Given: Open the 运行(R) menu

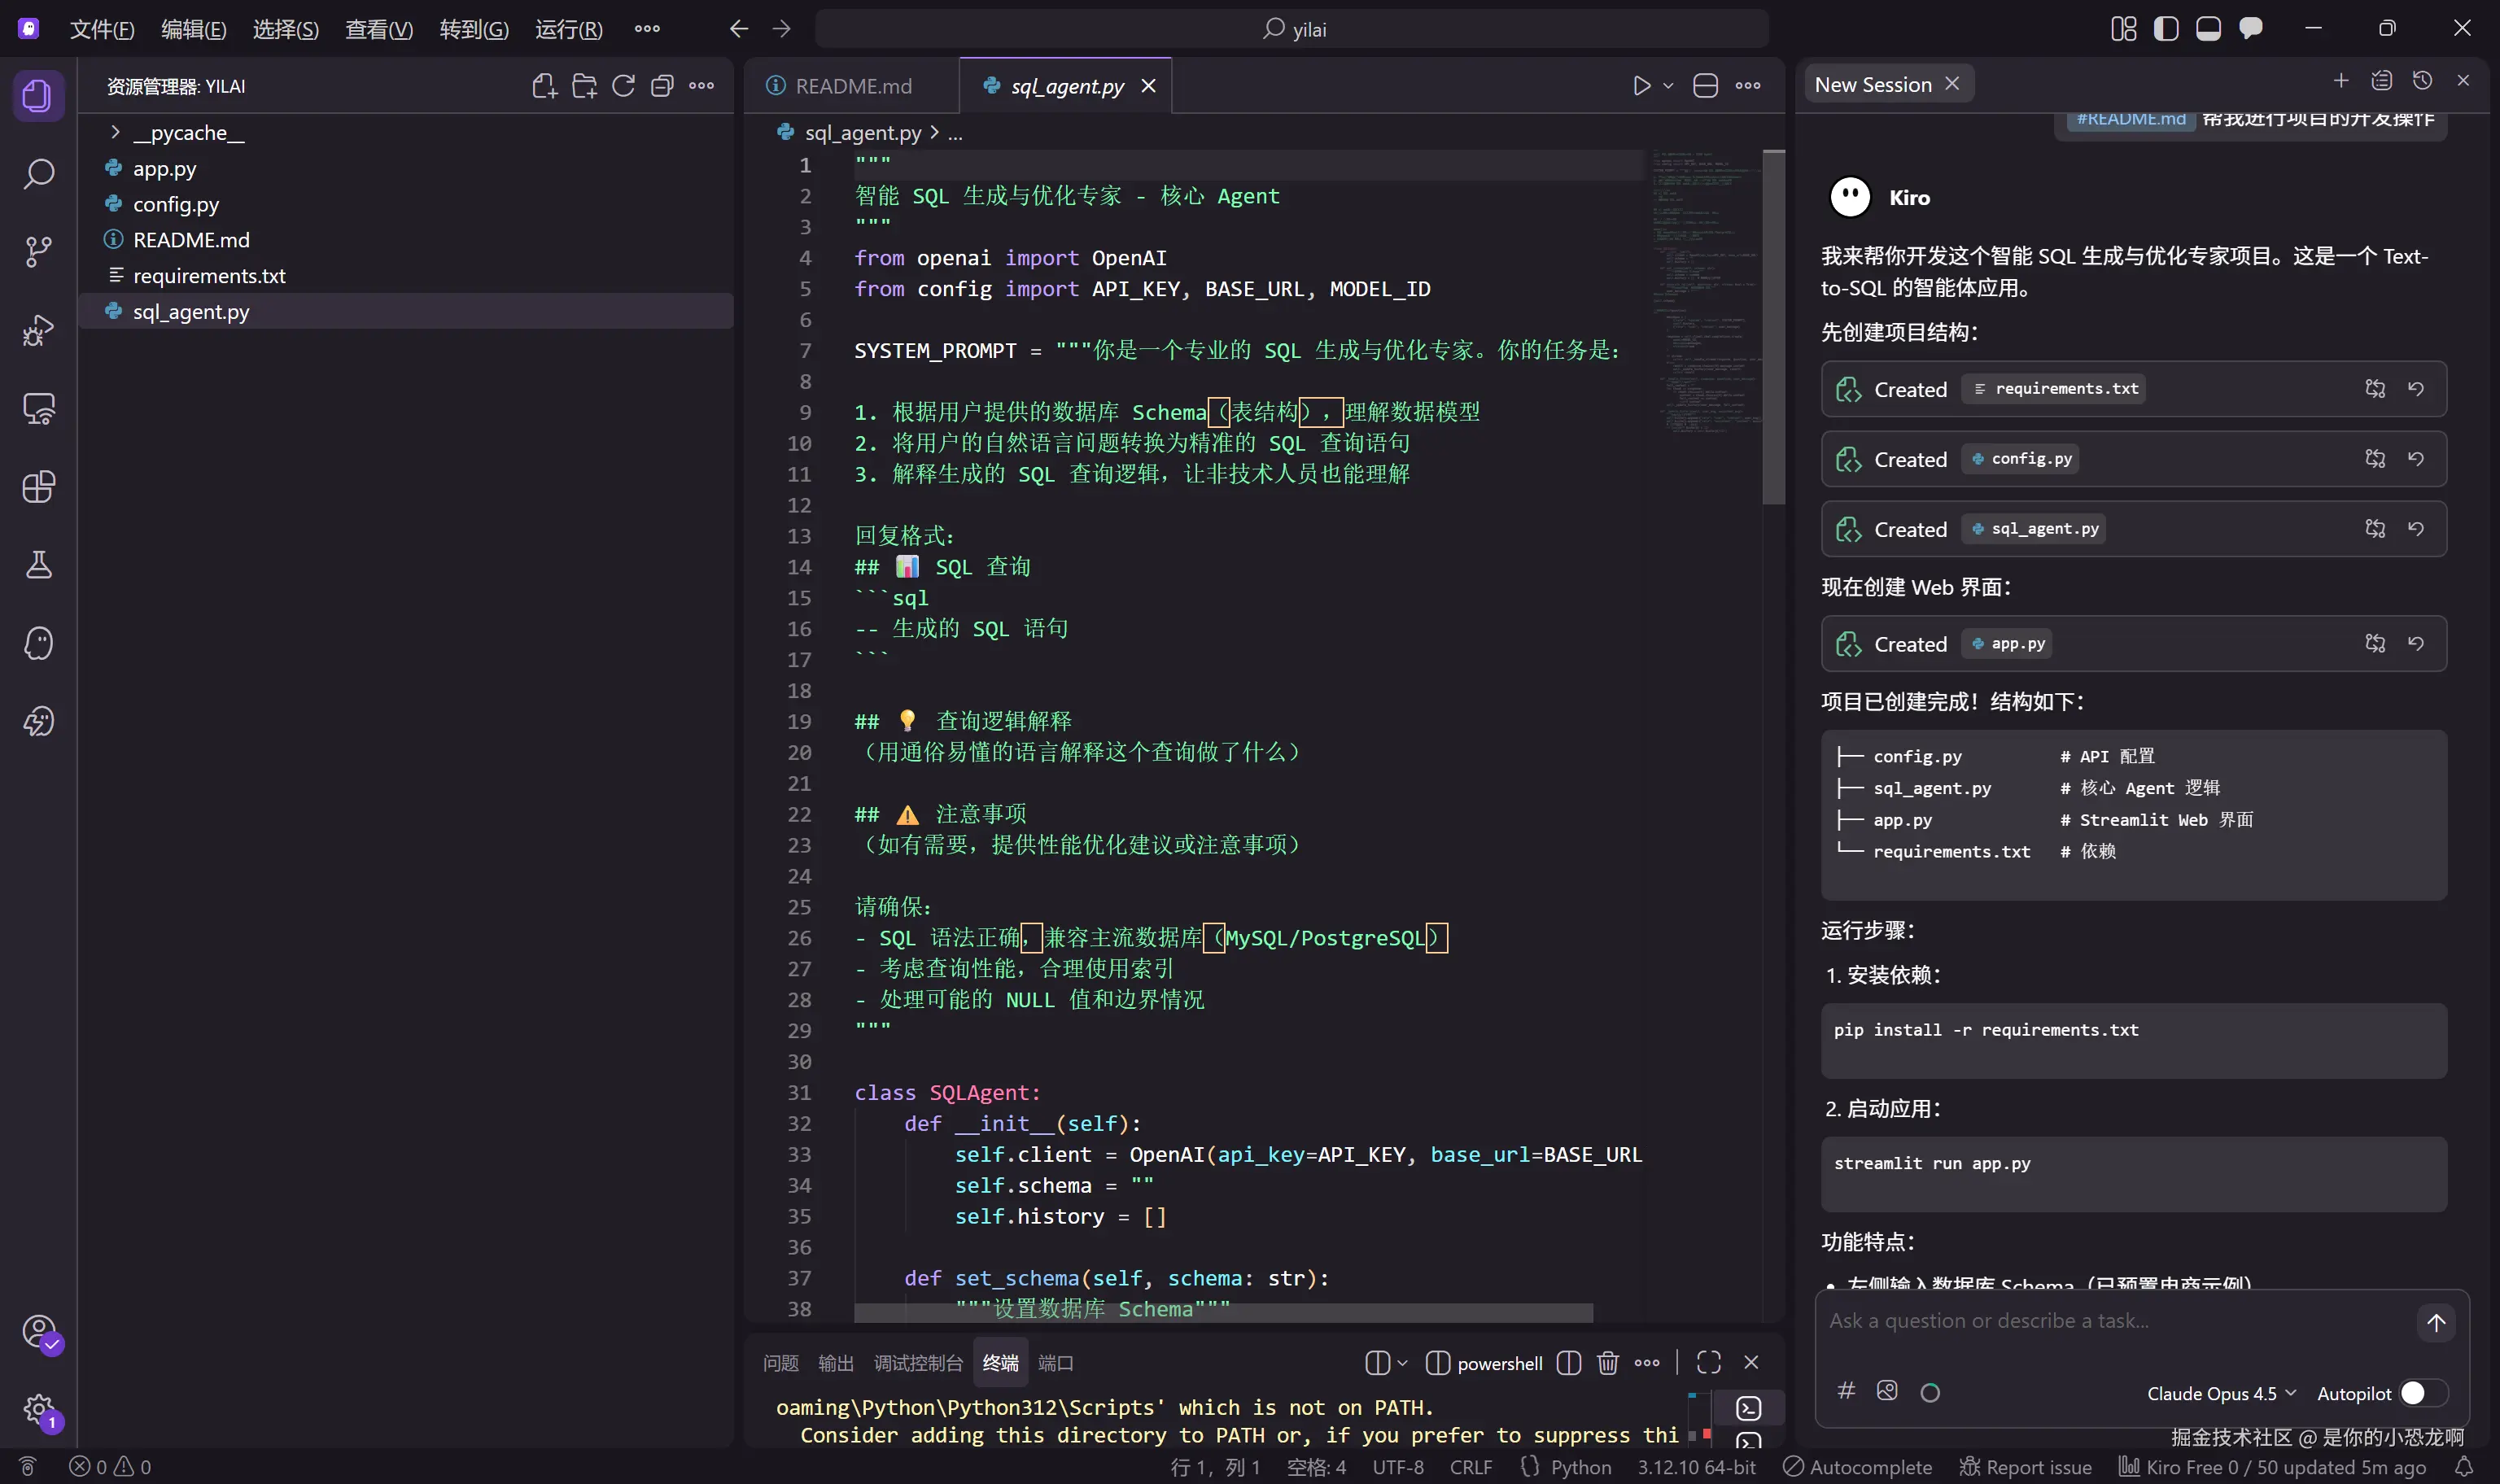Looking at the screenshot, I should (568, 29).
